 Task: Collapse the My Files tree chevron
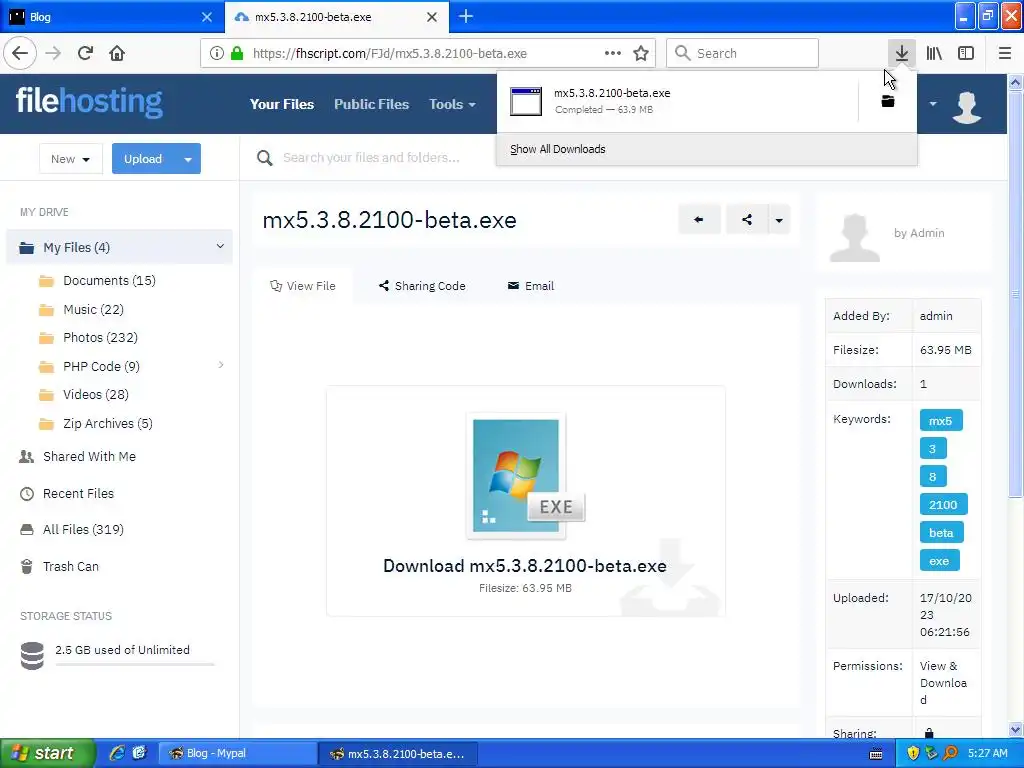[220, 246]
